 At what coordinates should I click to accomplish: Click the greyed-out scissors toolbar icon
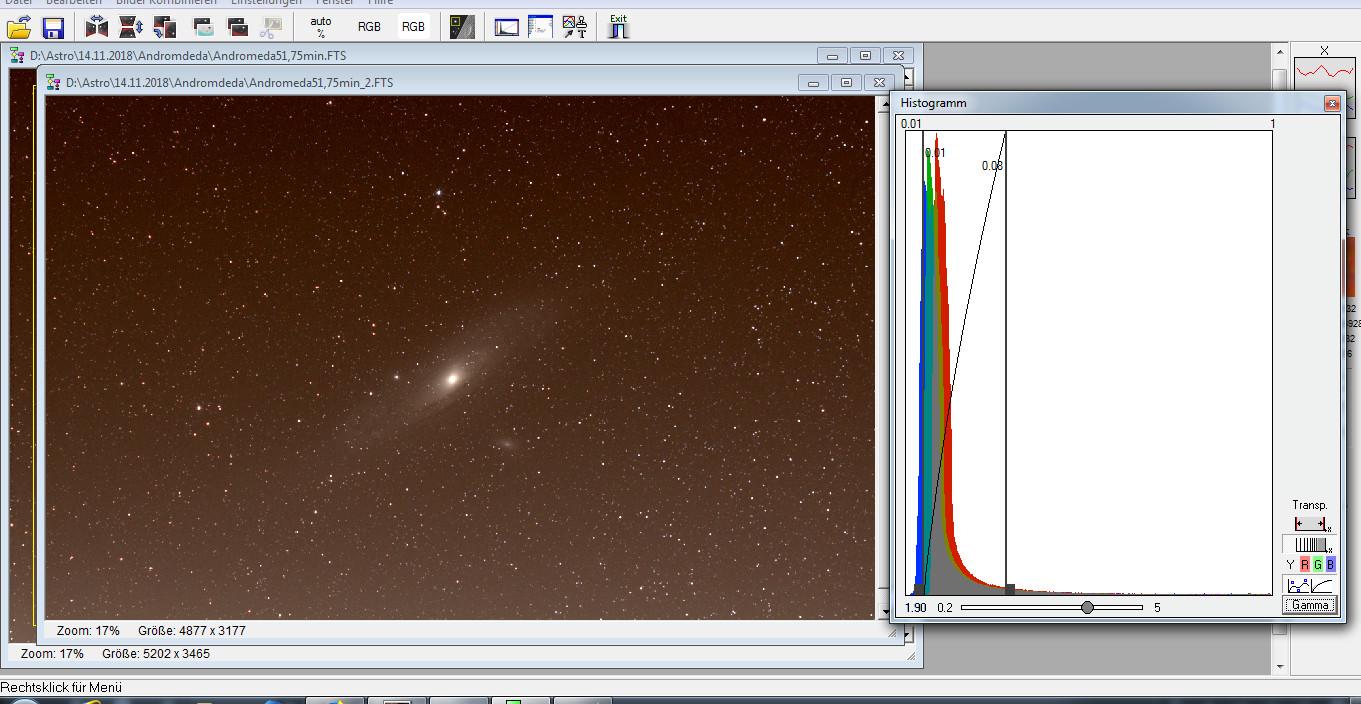coord(270,27)
